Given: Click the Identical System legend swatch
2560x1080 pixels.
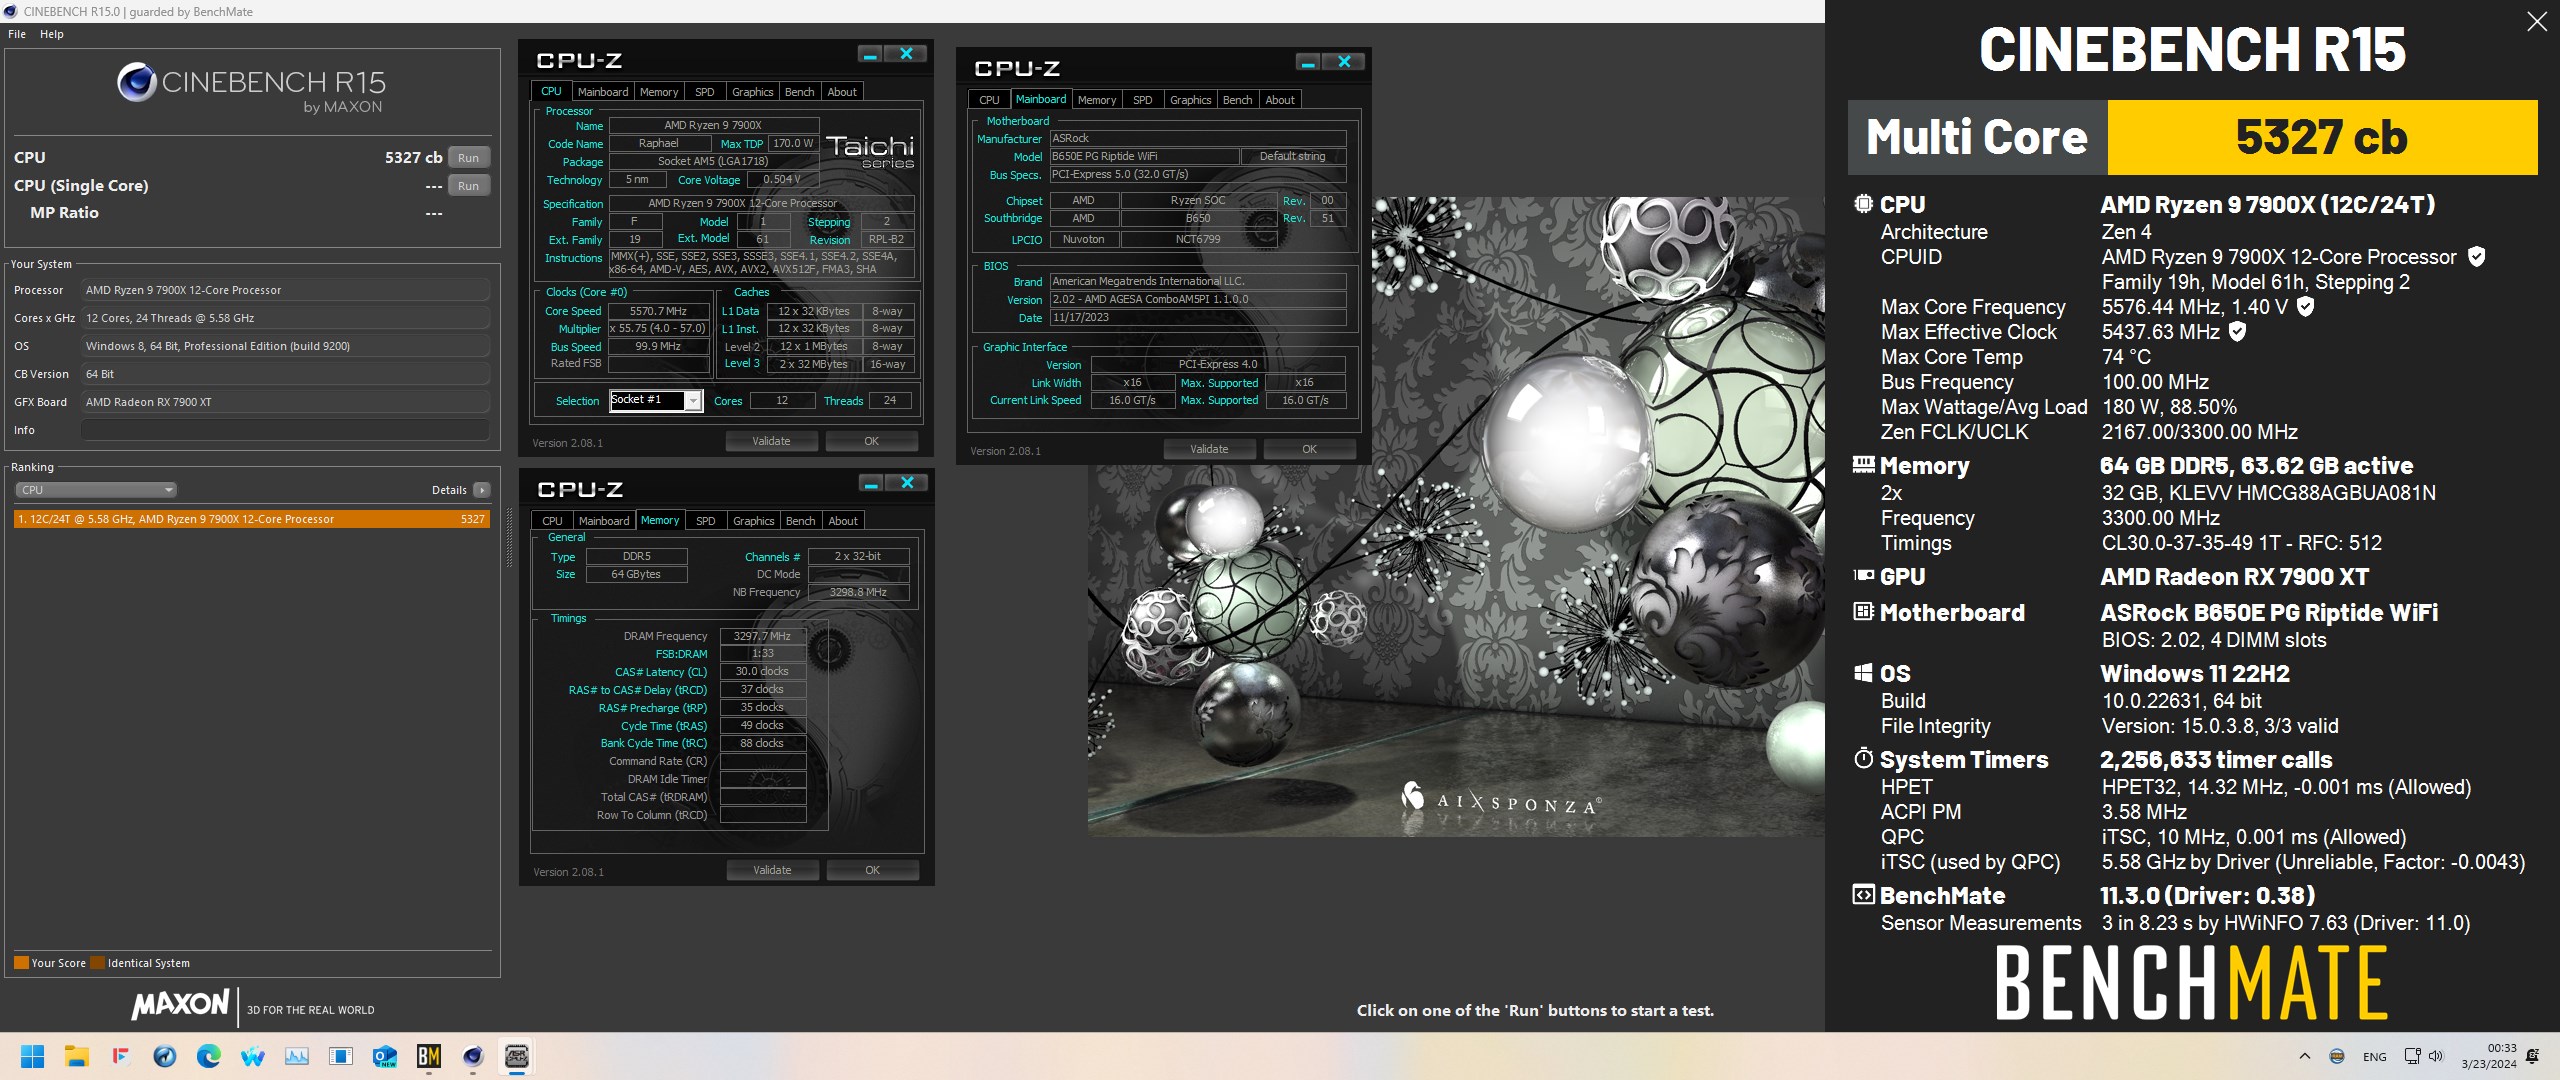Looking at the screenshot, I should pos(97,963).
